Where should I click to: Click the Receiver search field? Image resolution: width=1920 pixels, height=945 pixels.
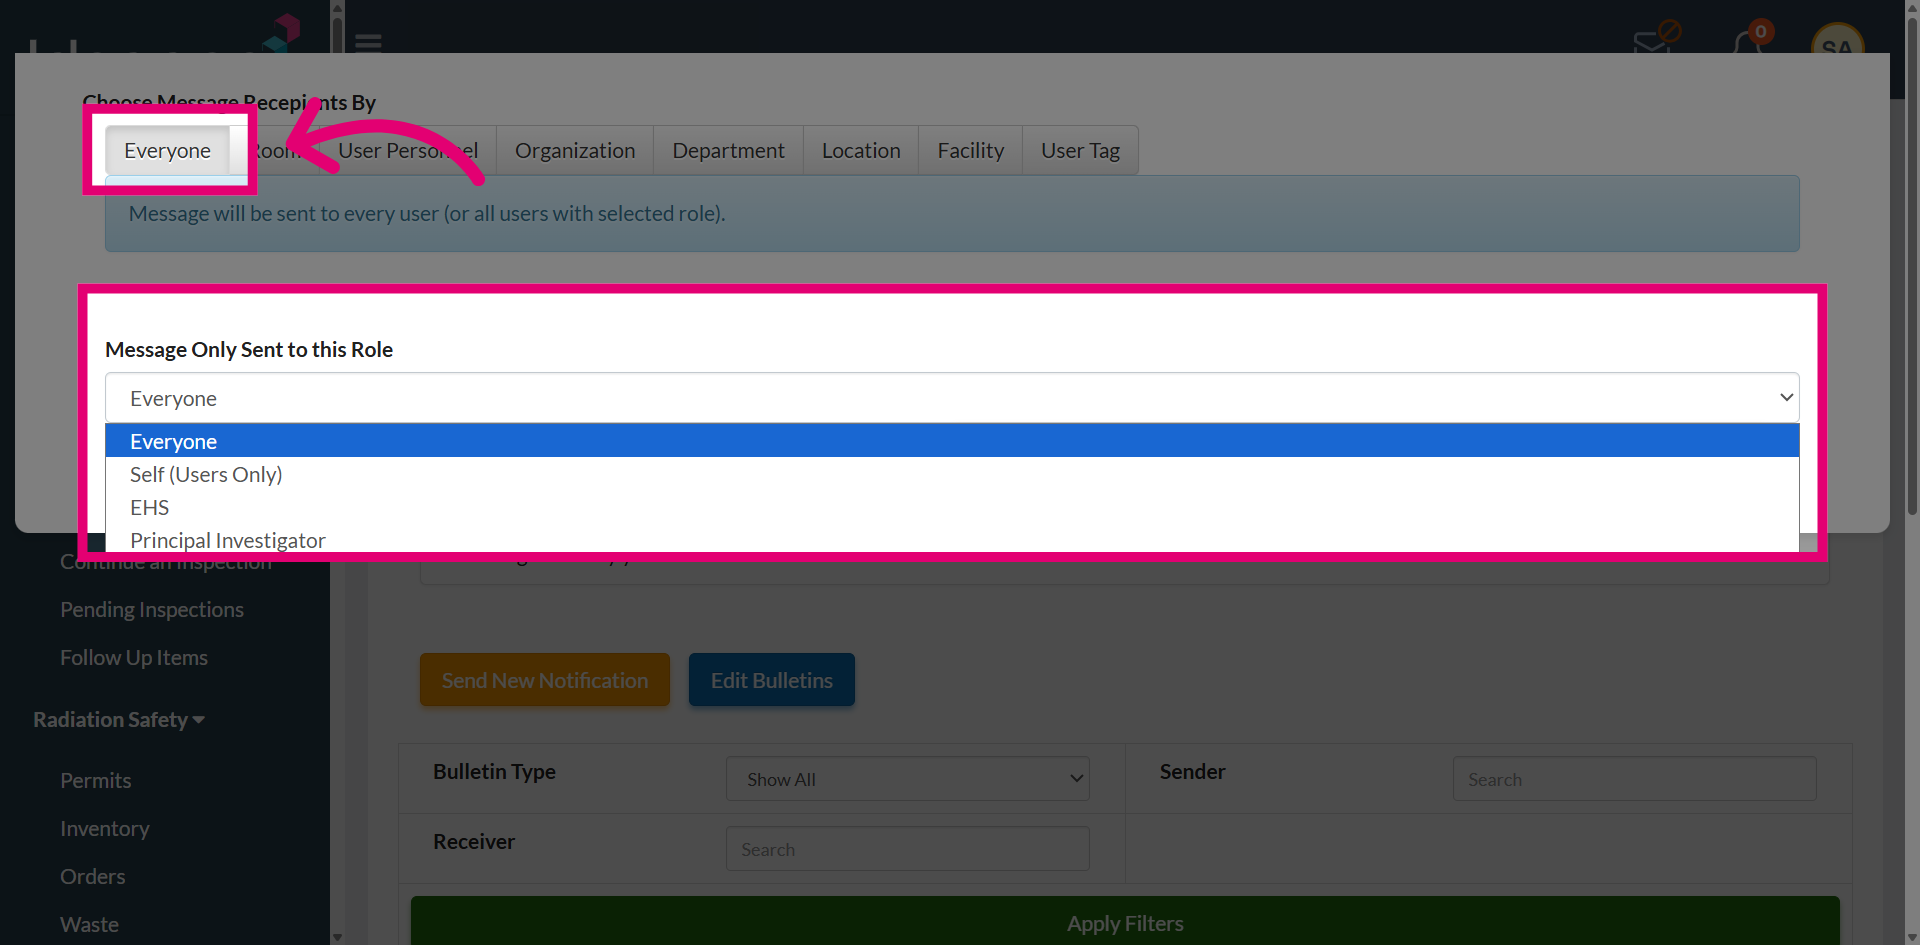(x=908, y=849)
